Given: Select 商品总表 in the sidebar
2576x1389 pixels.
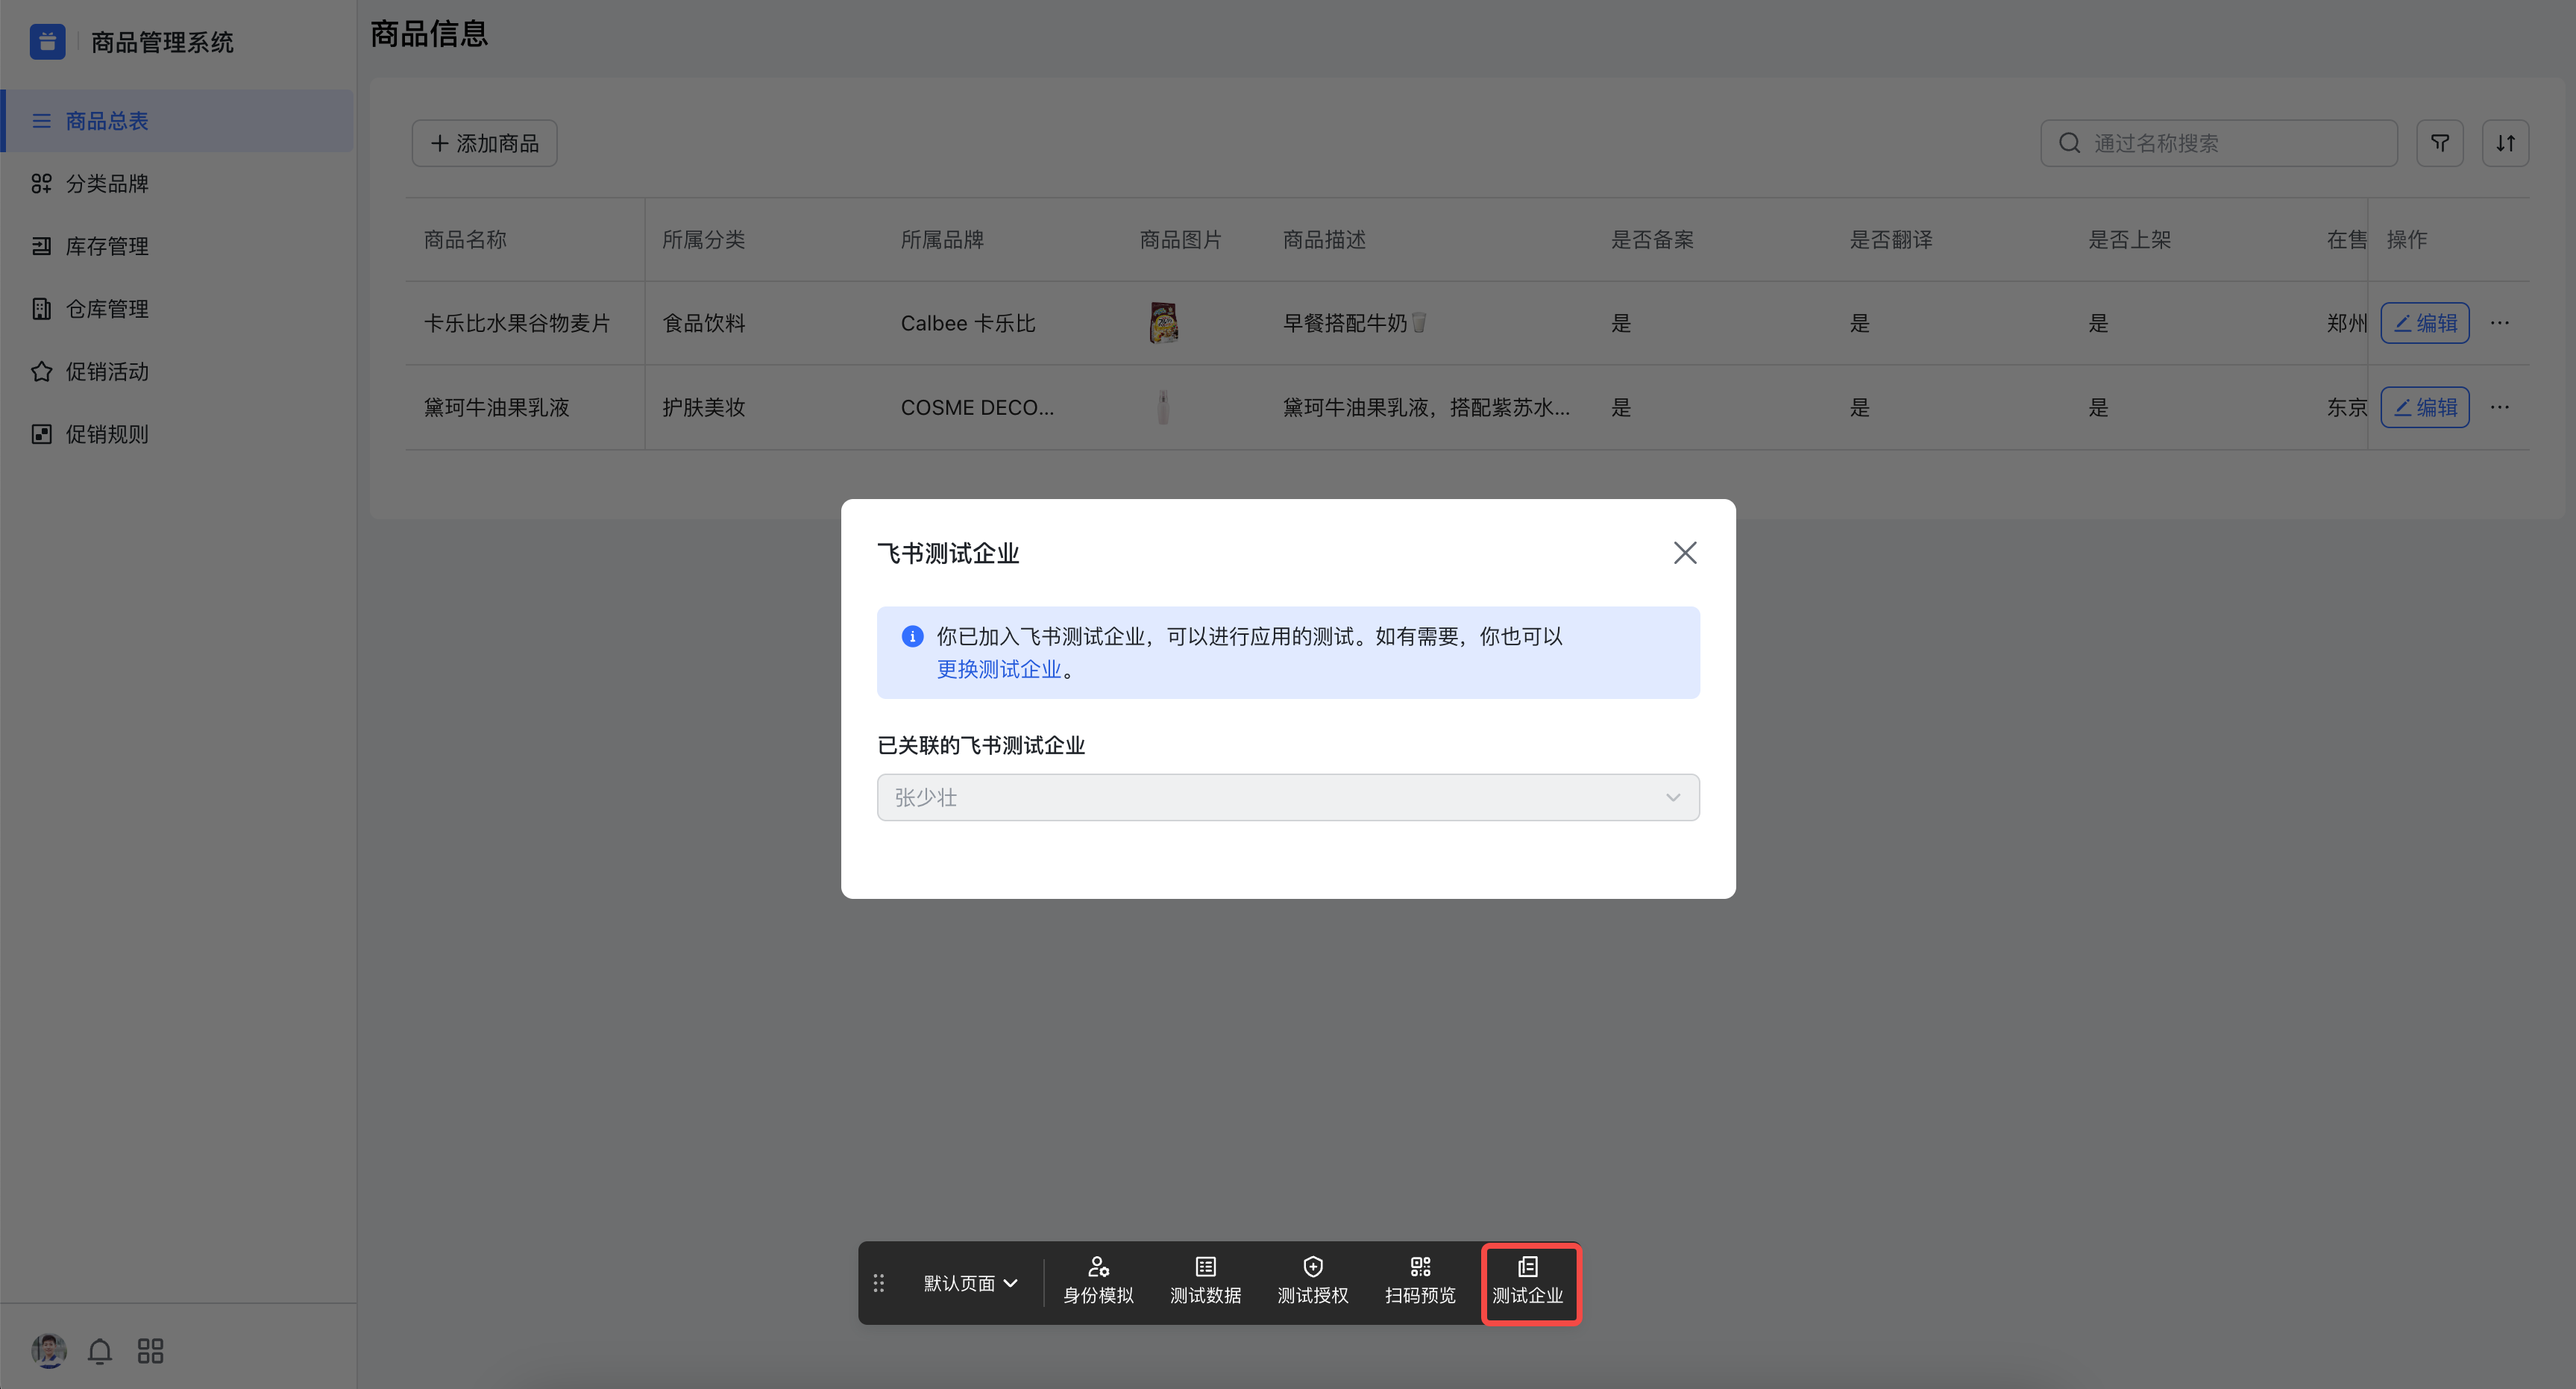Looking at the screenshot, I should pyautogui.click(x=178, y=121).
